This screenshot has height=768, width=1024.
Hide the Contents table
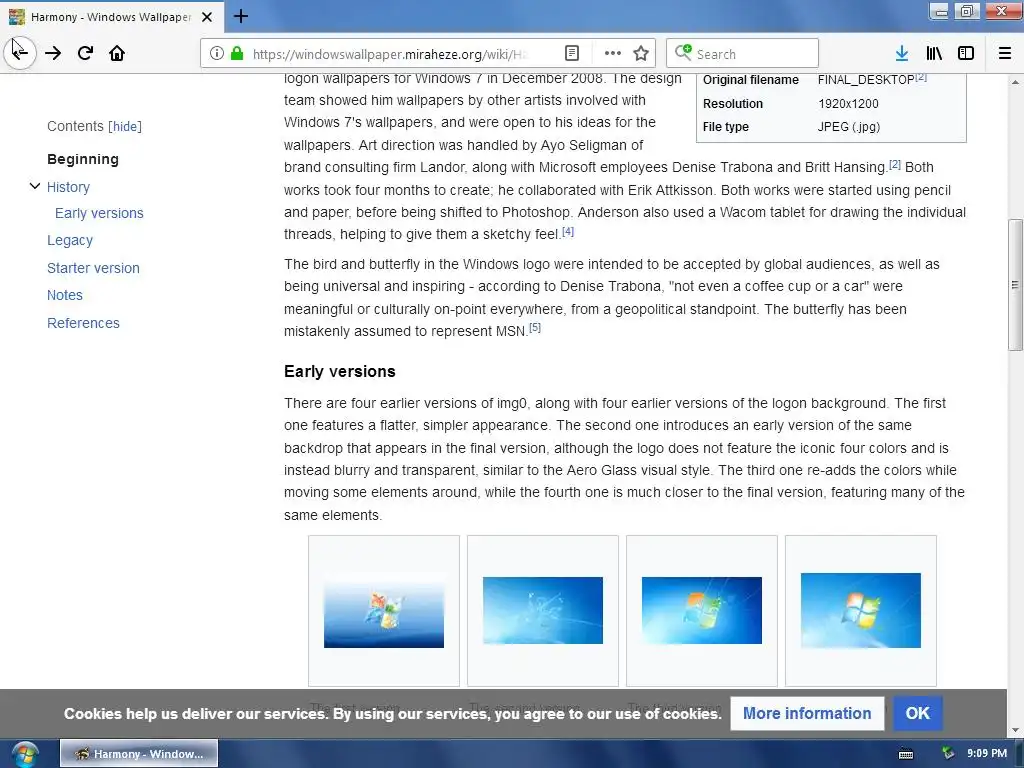(x=125, y=126)
